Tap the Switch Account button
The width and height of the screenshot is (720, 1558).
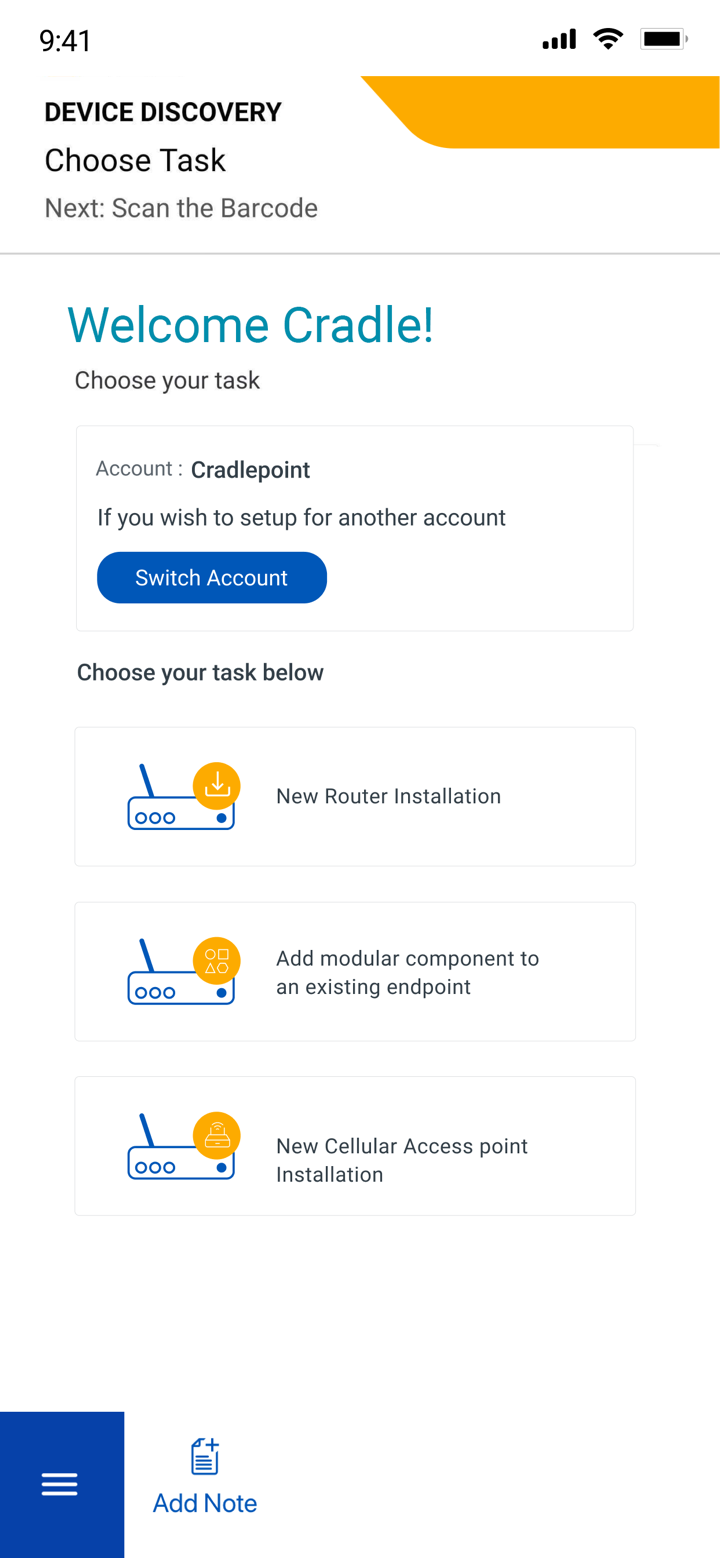click(x=211, y=577)
